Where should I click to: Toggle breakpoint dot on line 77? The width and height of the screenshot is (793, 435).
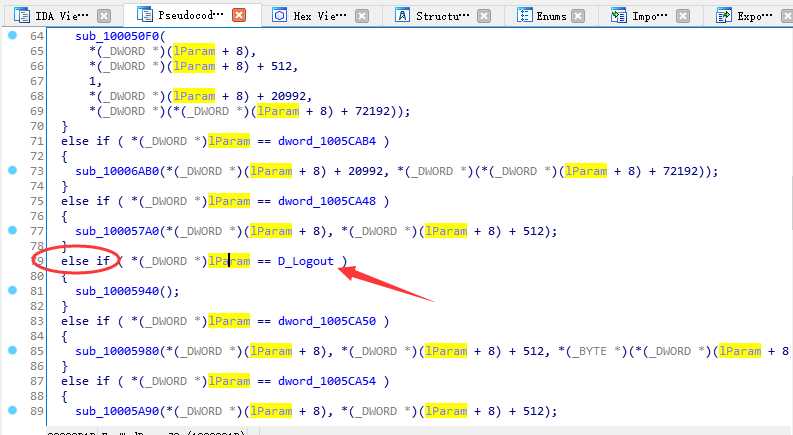click(x=13, y=230)
